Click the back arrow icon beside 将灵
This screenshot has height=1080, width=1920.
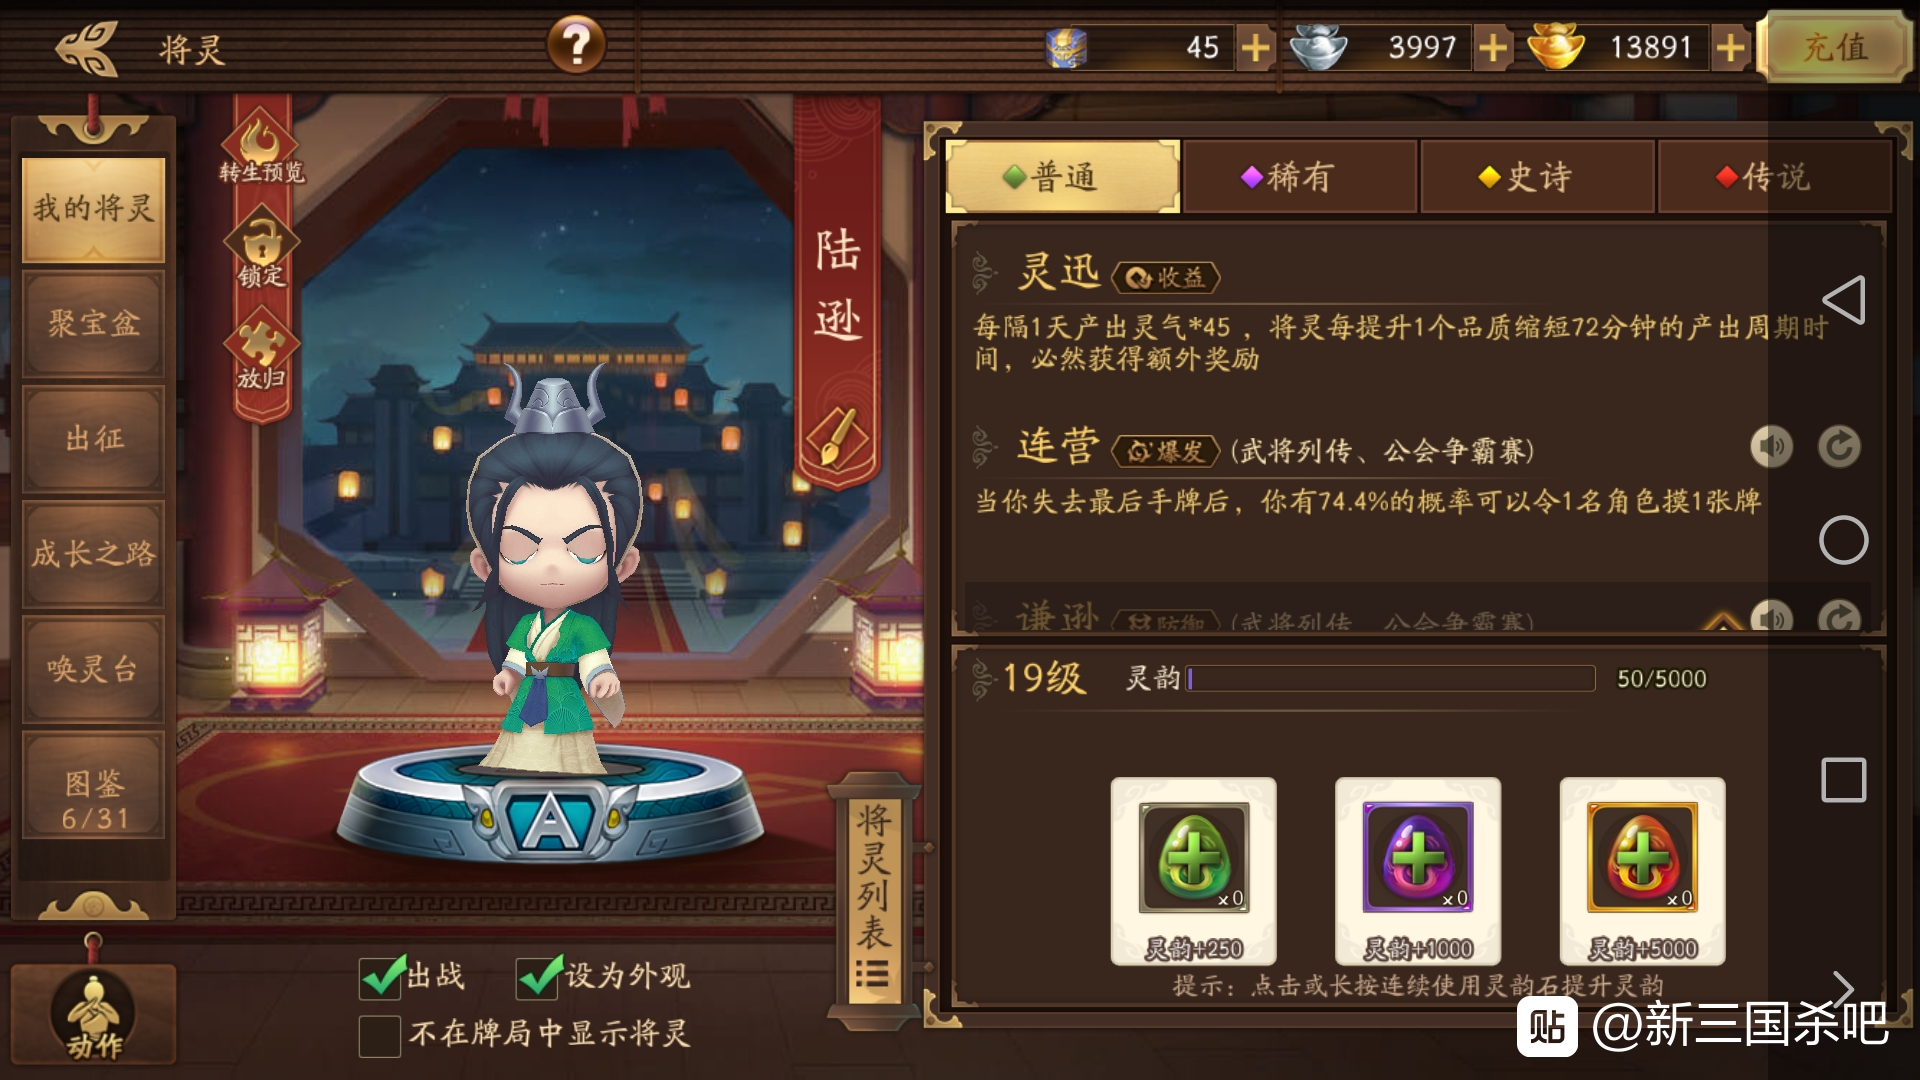(x=88, y=48)
